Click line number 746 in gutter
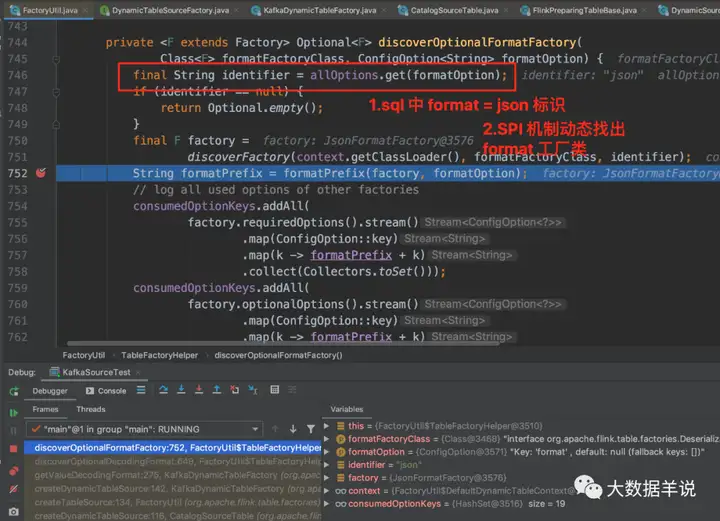The image size is (720, 521). tap(17, 75)
